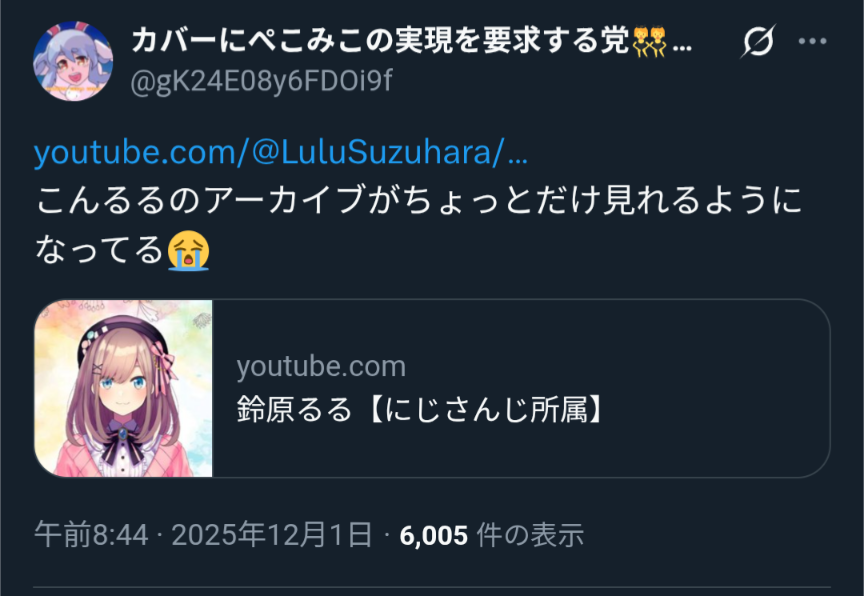
Task: Click the 件の表示 views label
Action: pos(530,535)
